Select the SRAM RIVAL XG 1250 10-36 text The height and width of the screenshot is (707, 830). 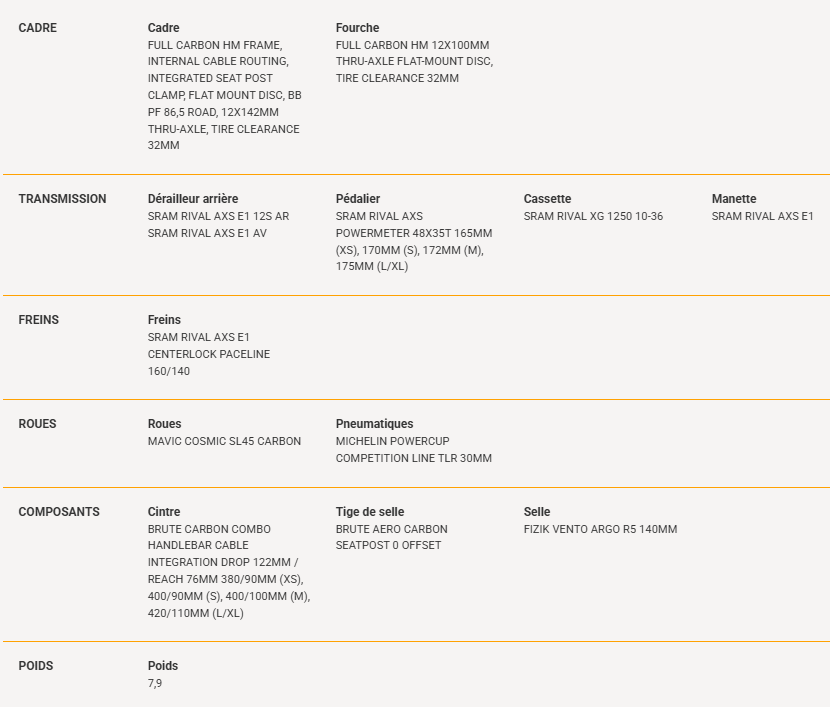pyautogui.click(x=593, y=216)
